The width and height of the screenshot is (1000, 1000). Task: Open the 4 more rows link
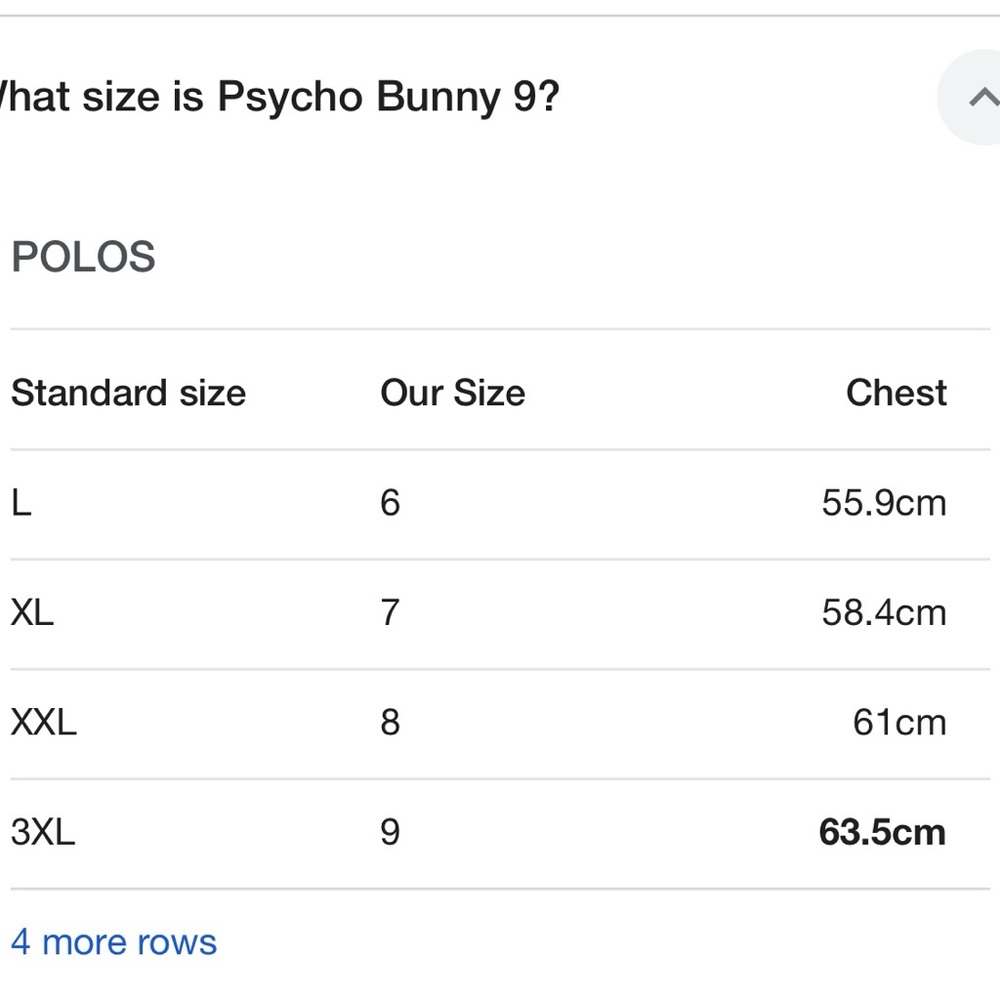114,941
